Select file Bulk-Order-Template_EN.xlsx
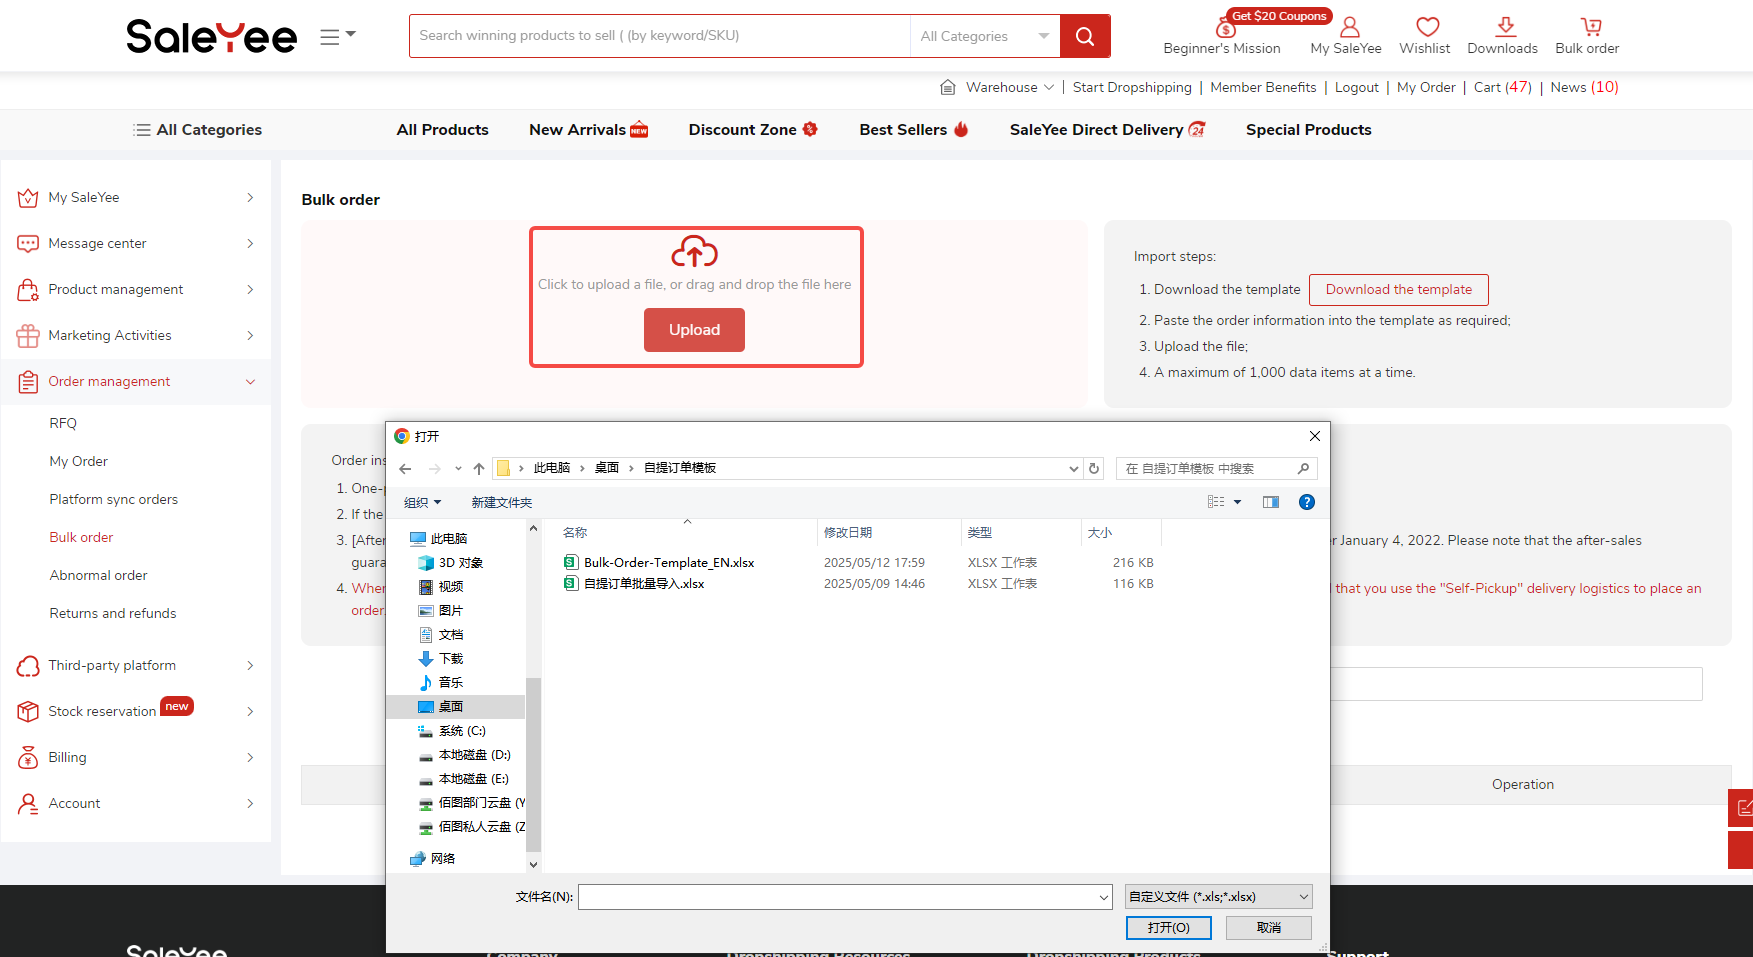This screenshot has width=1753, height=957. click(659, 563)
